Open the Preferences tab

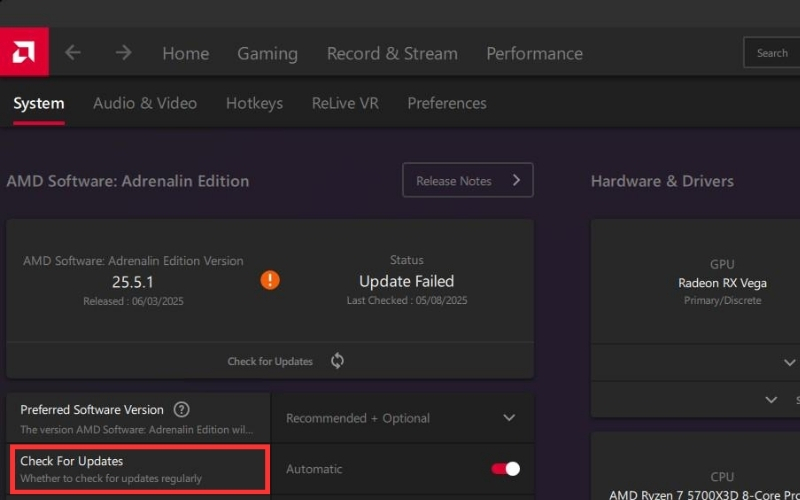447,103
